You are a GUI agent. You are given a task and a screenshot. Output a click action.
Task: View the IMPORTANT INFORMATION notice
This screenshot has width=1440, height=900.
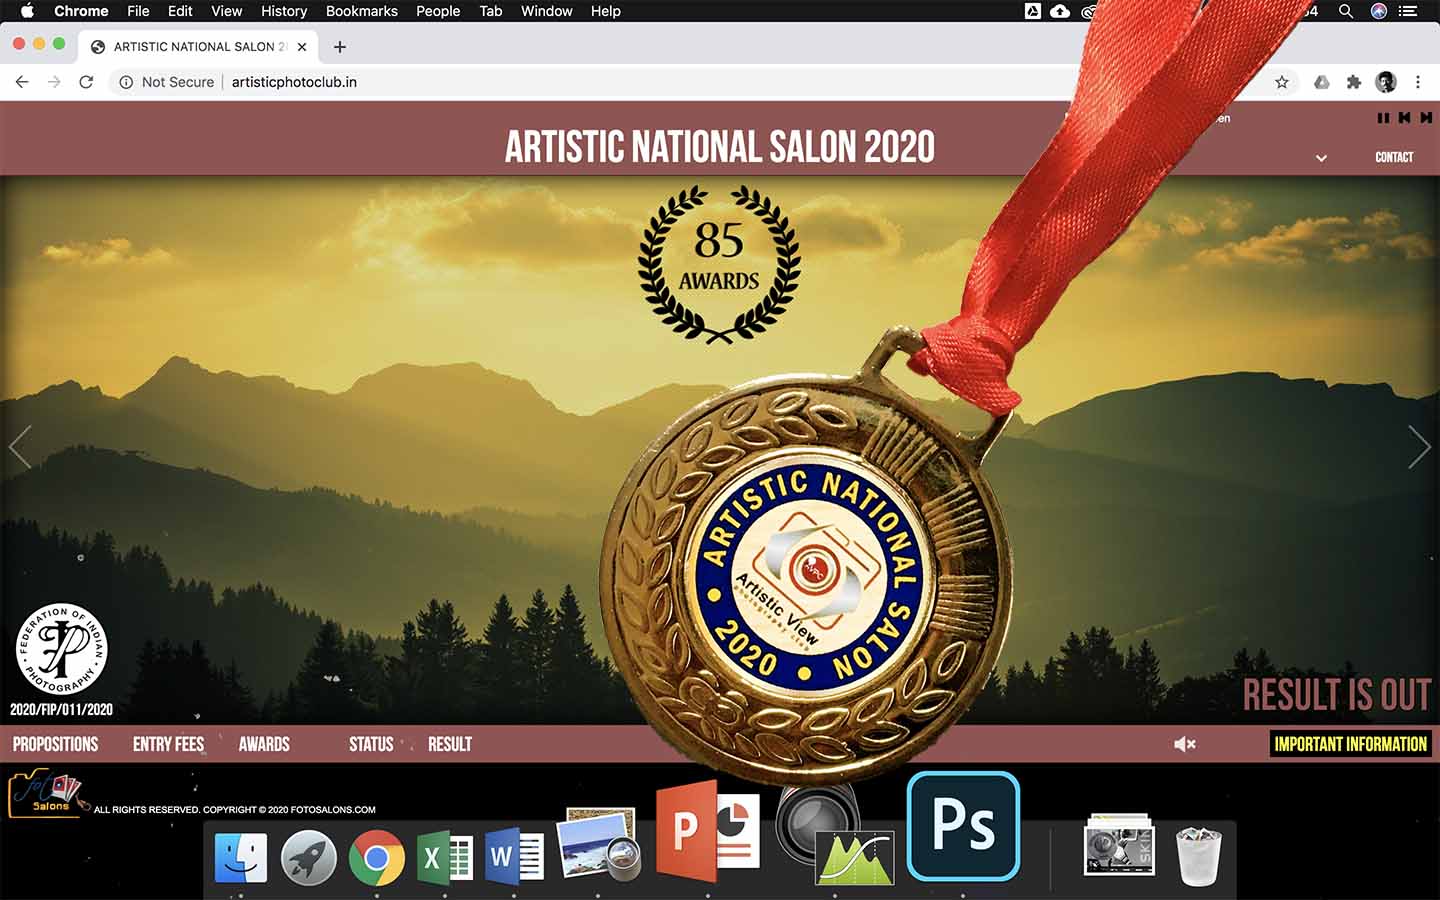1350,743
